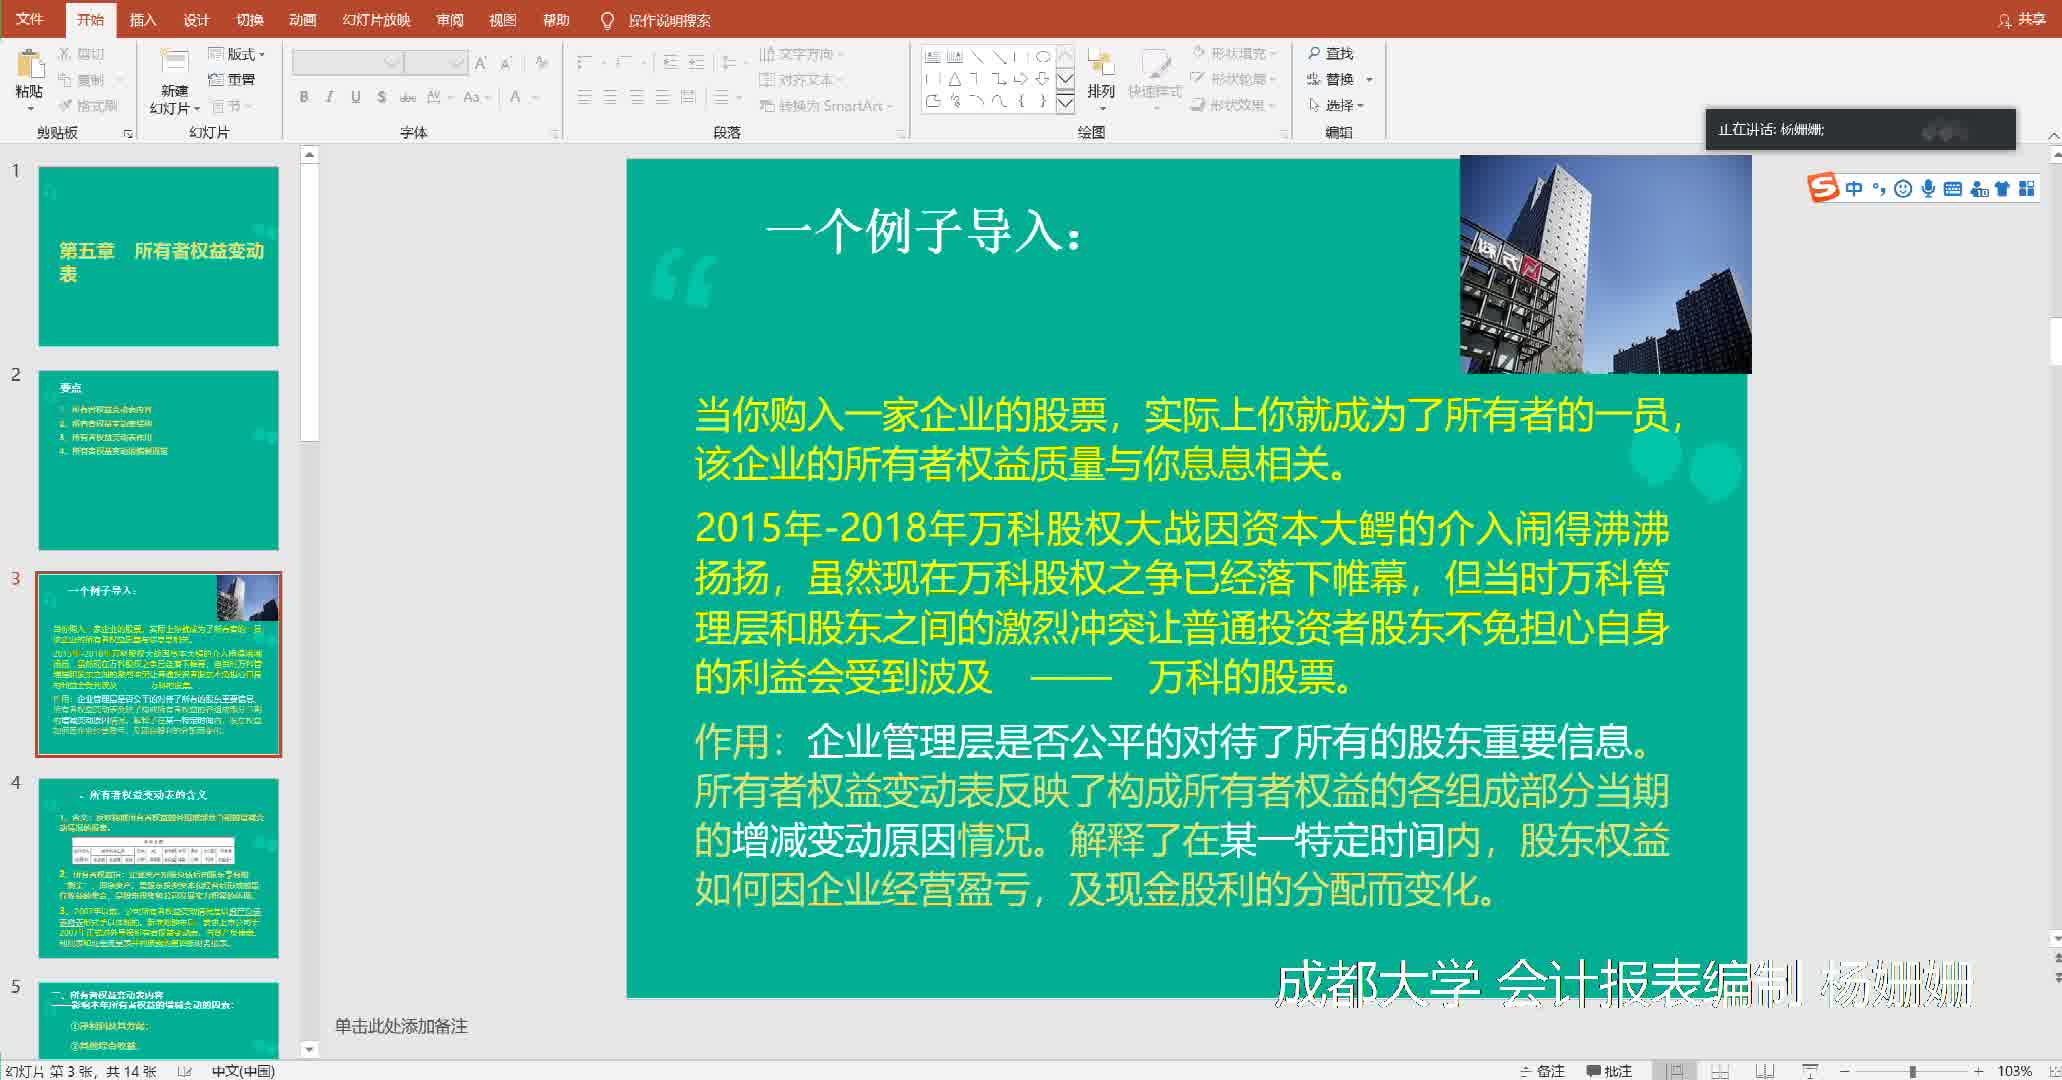Switch to Slide Sorter view icon
Screen dimensions: 2062x1080
click(x=1720, y=1071)
